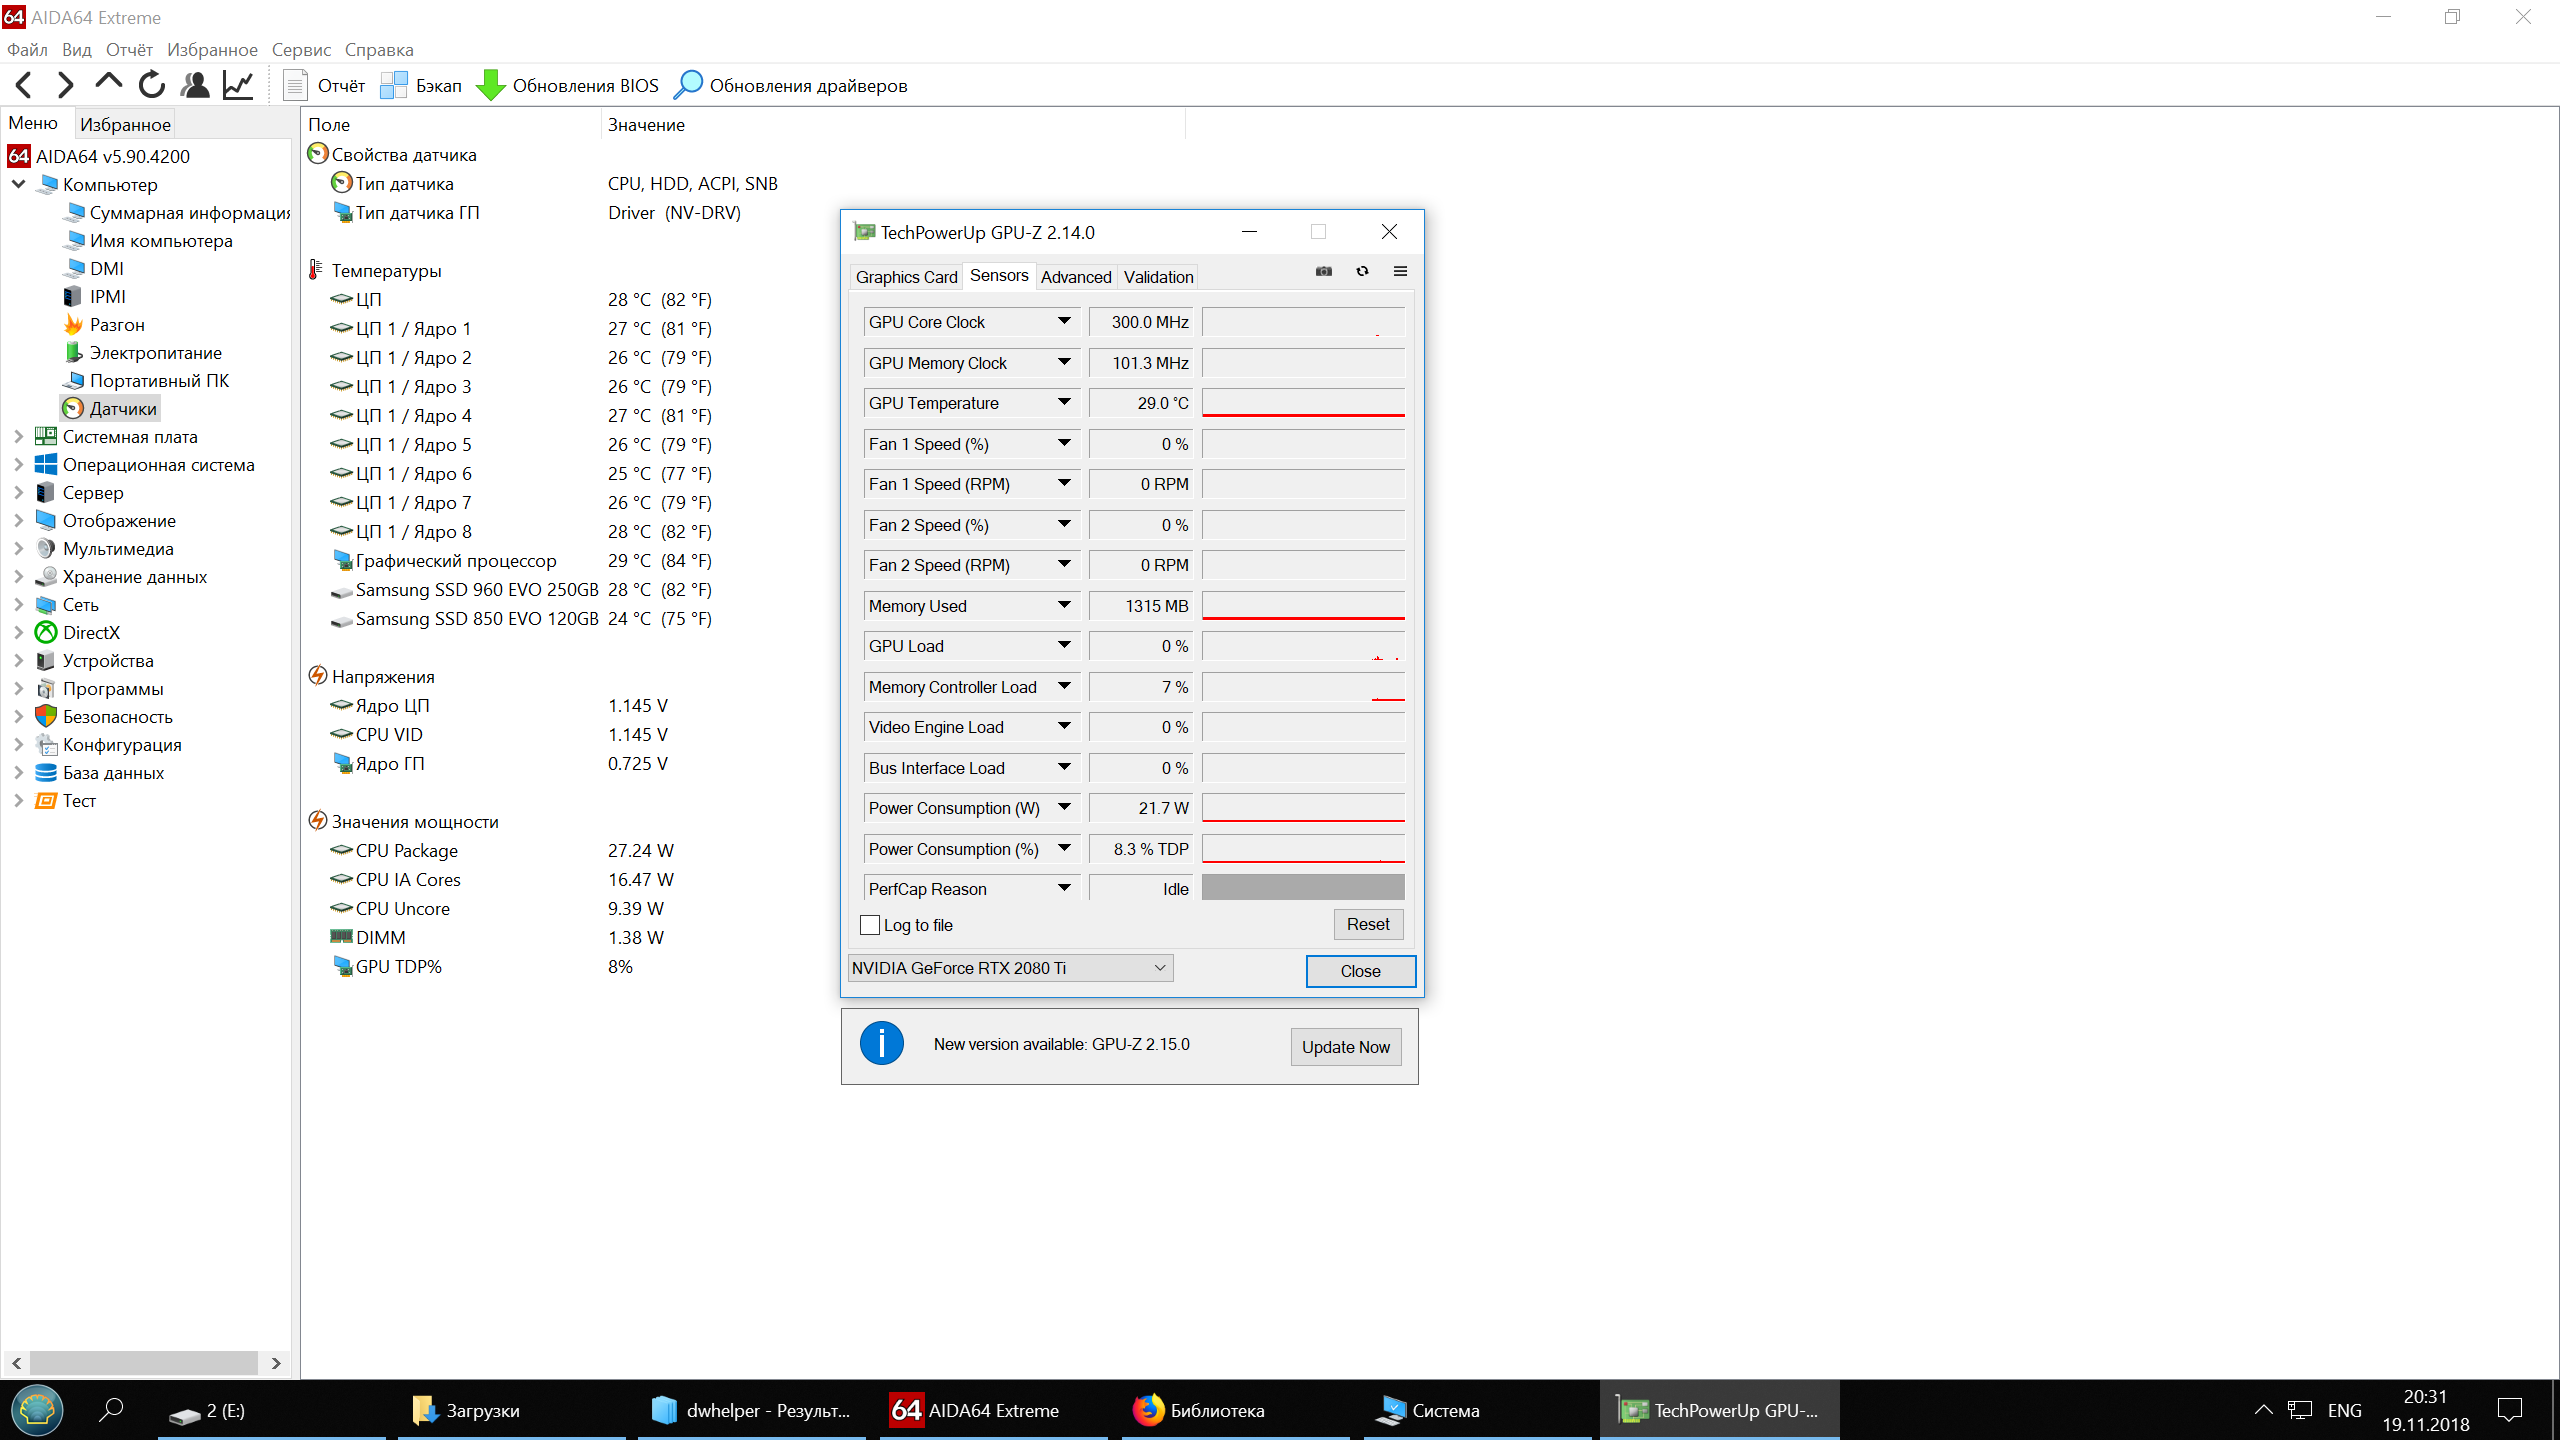Click the Update Now button
Image resolution: width=2560 pixels, height=1440 pixels.
coord(1345,1046)
